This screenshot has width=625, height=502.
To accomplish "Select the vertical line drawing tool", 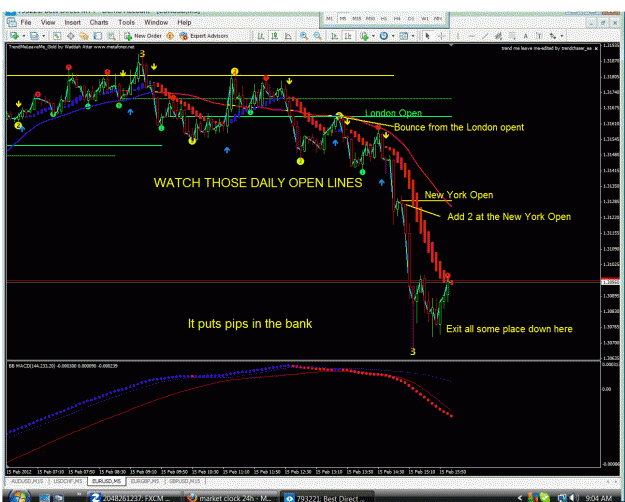I will pyautogui.click(x=458, y=36).
